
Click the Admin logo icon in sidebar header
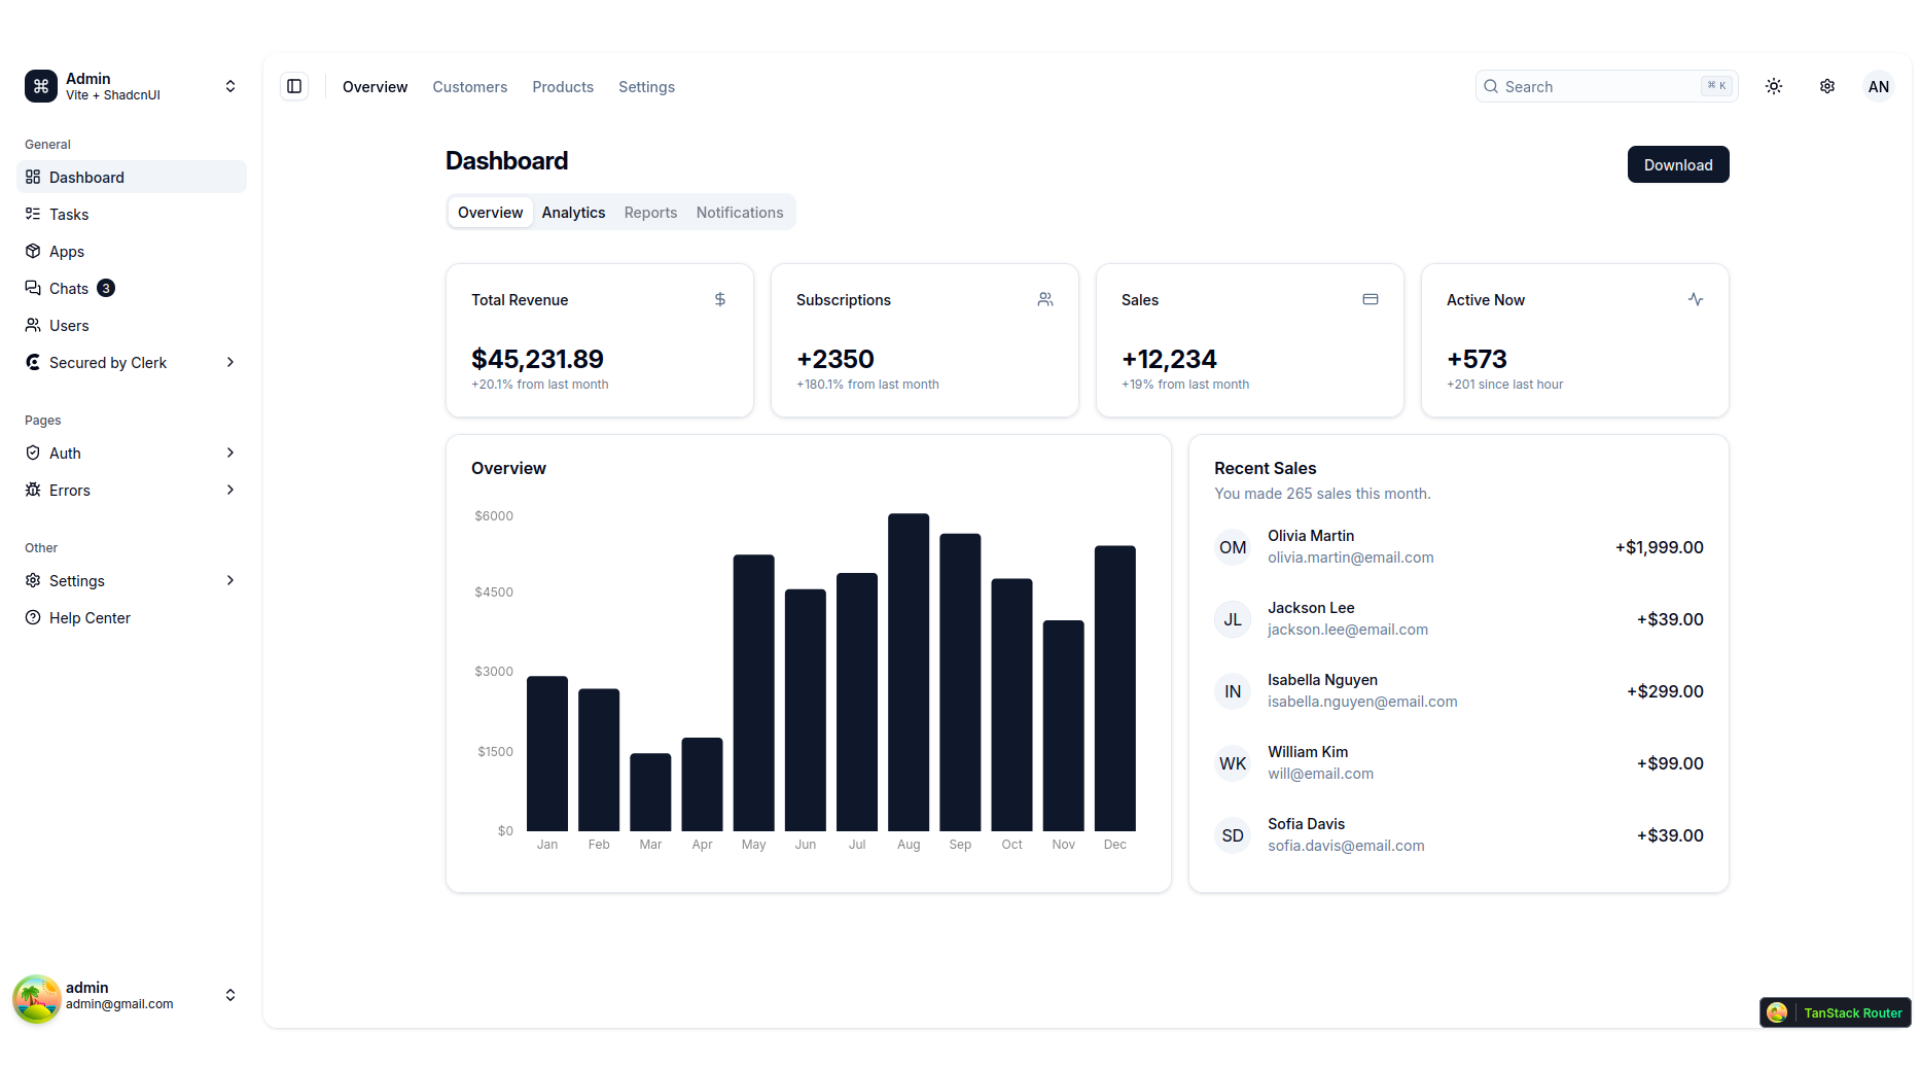tap(41, 87)
